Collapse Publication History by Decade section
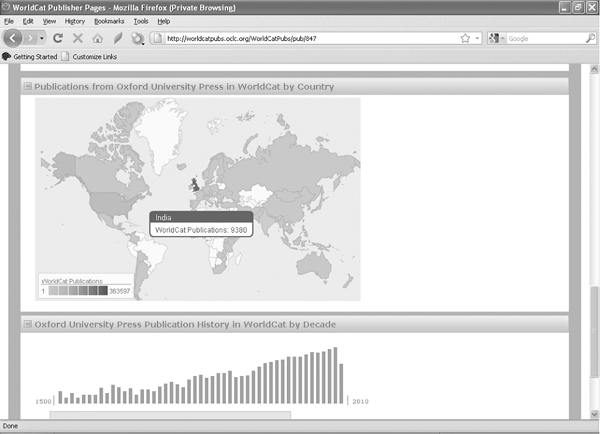The height and width of the screenshot is (434, 600). pos(27,324)
